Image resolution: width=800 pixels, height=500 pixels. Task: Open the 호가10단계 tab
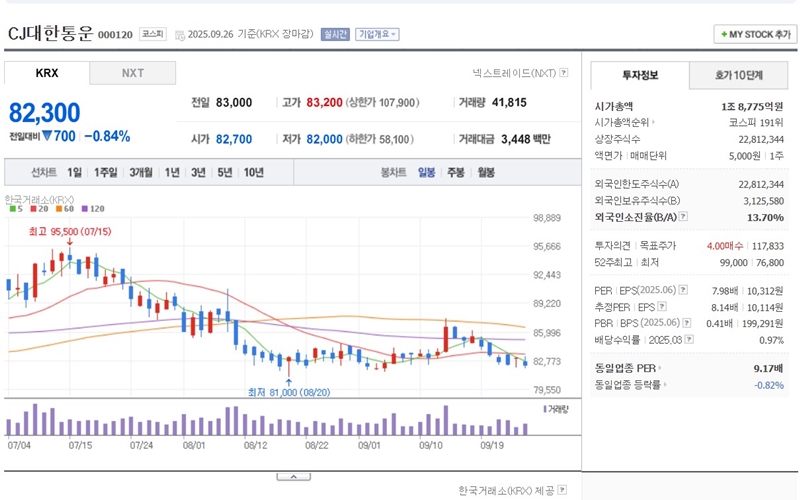tap(738, 76)
